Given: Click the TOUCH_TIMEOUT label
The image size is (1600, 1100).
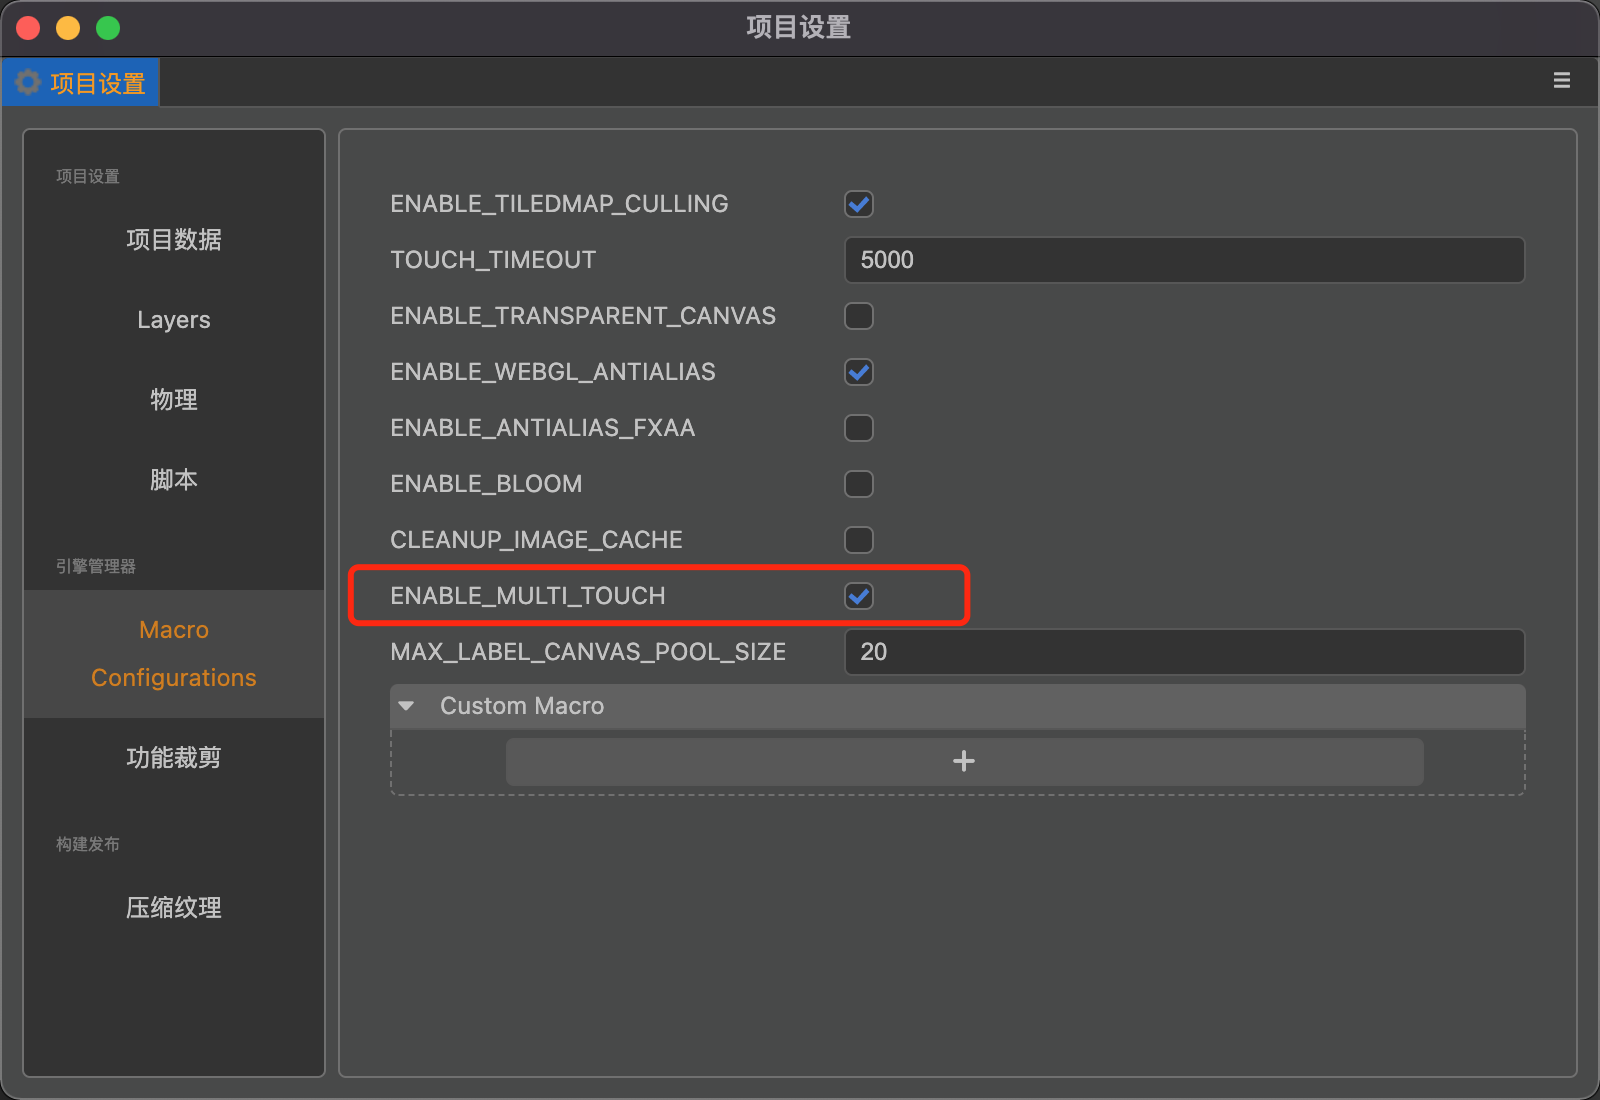Looking at the screenshot, I should point(493,260).
